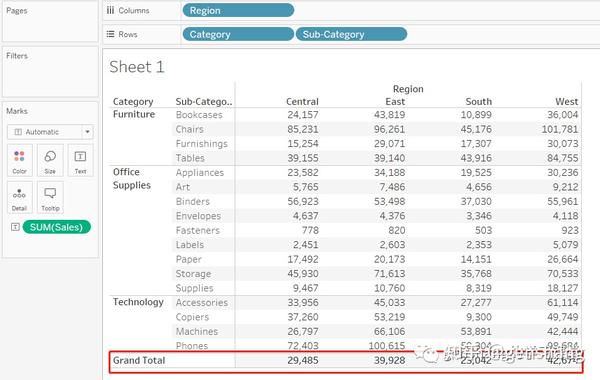Select the Category pill in Rows
This screenshot has height=380, width=600.
[238, 34]
